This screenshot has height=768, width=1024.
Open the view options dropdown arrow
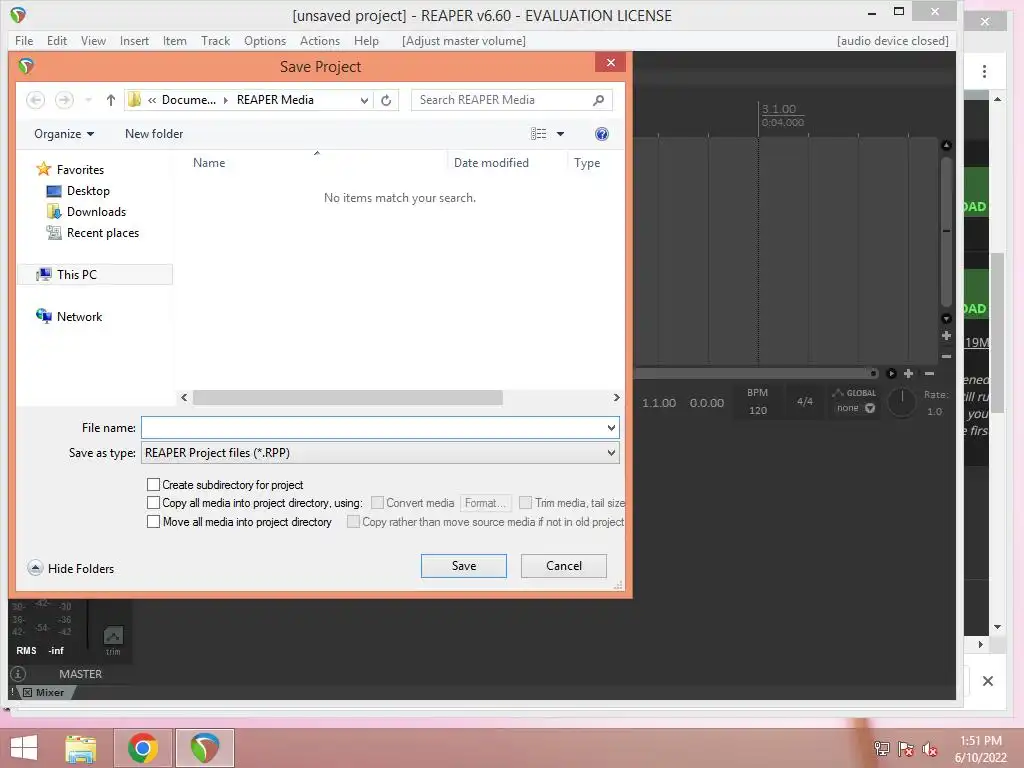point(560,134)
